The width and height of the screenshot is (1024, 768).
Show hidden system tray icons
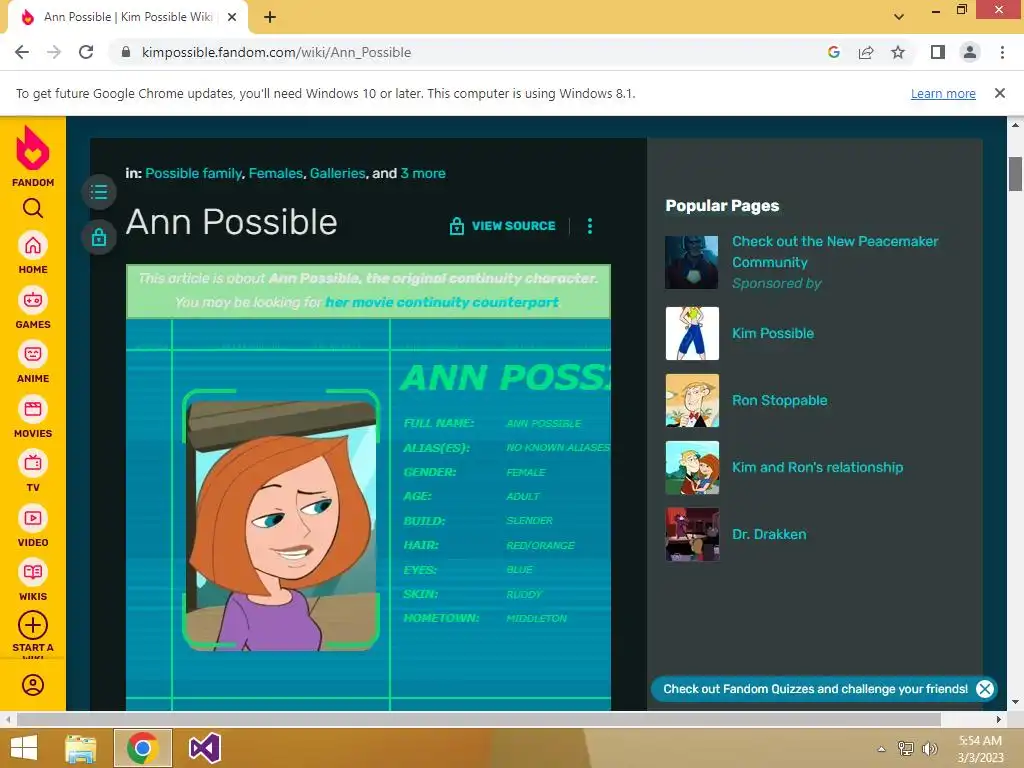click(x=882, y=749)
